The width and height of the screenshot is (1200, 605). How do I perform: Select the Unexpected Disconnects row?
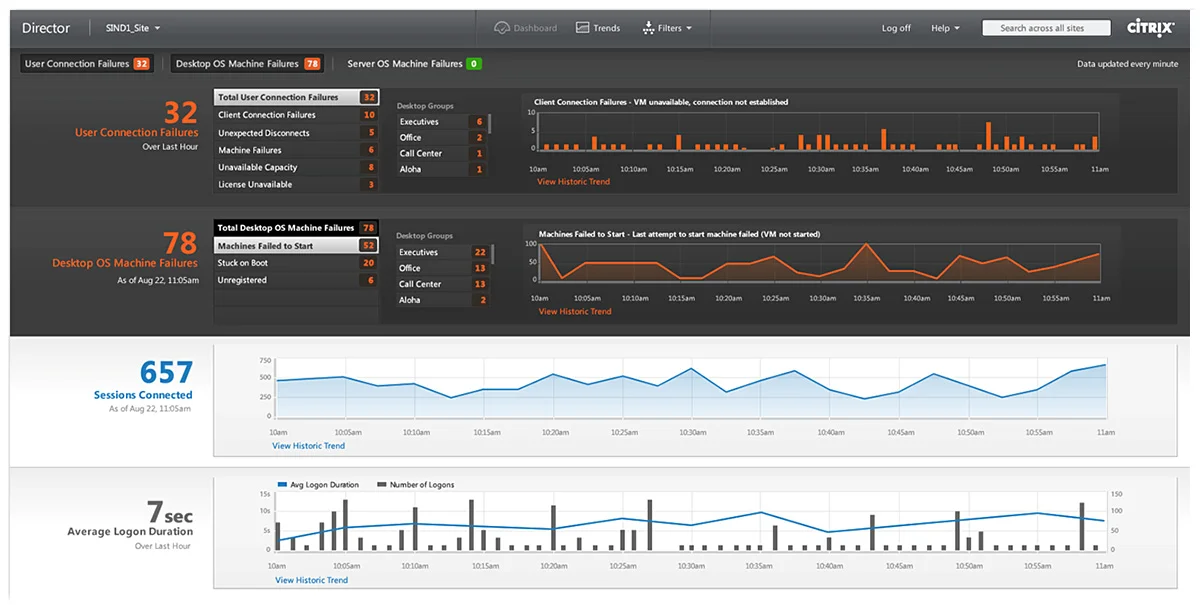click(296, 133)
